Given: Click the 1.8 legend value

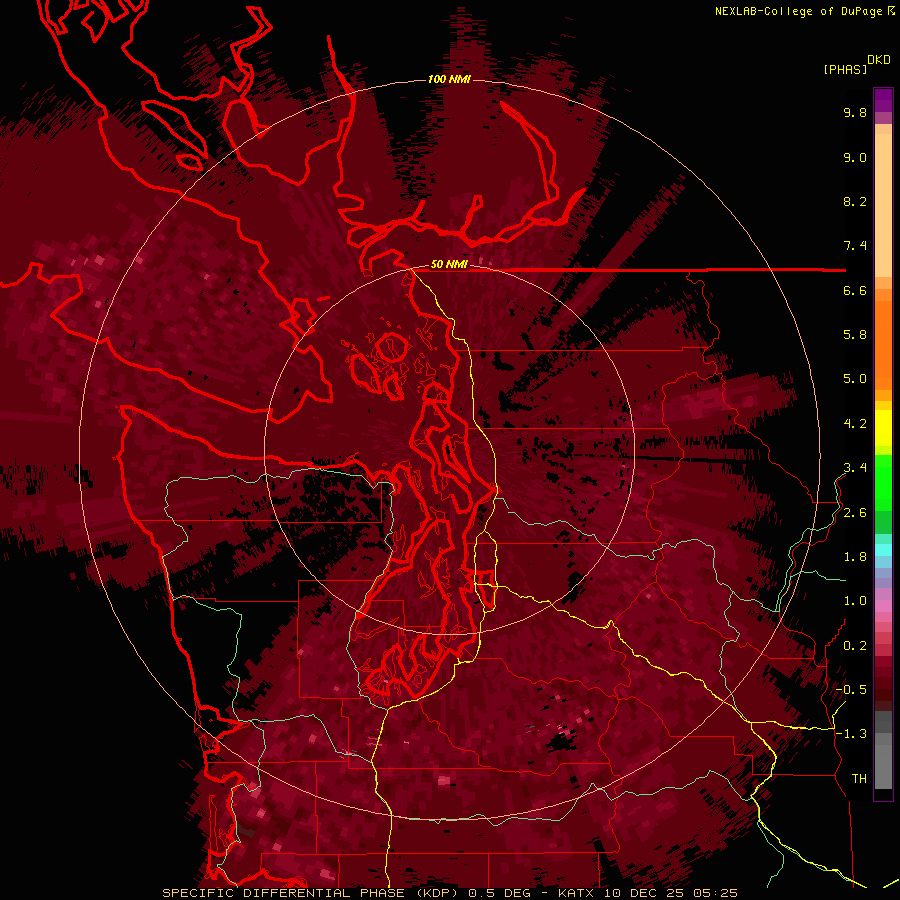Looking at the screenshot, I should click(855, 557).
